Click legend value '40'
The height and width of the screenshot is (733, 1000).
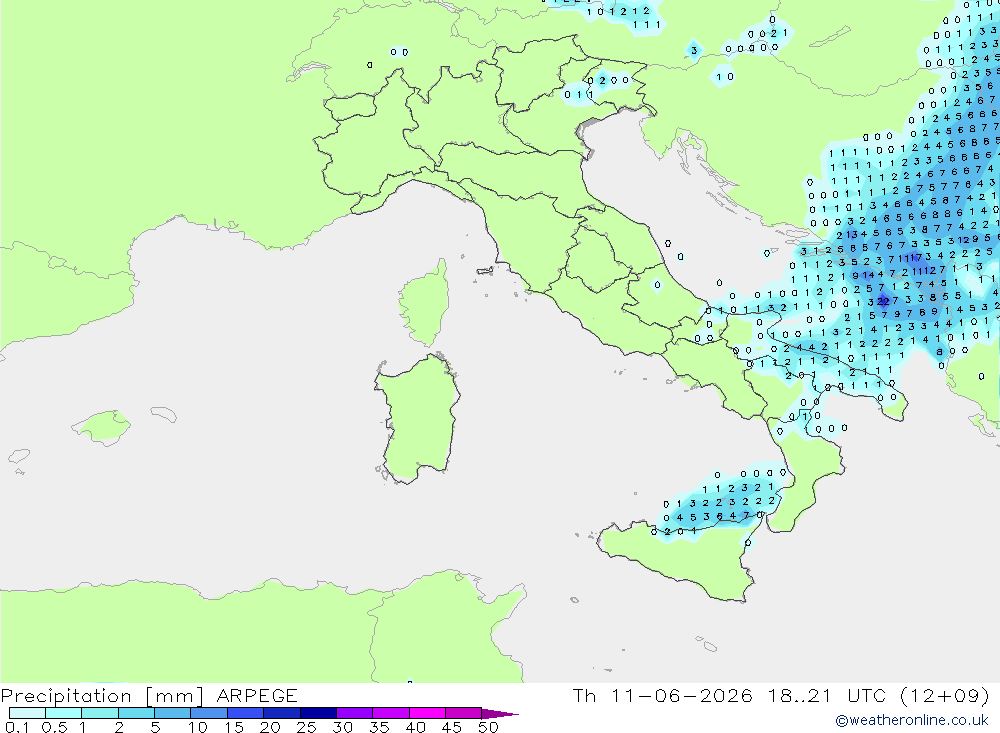click(415, 727)
